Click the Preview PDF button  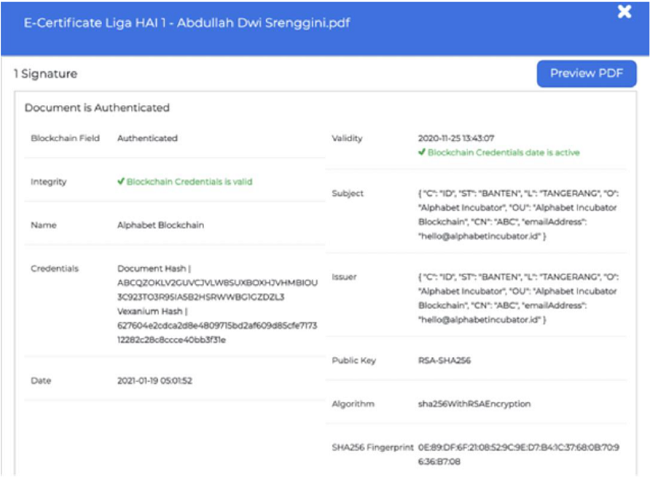(586, 73)
